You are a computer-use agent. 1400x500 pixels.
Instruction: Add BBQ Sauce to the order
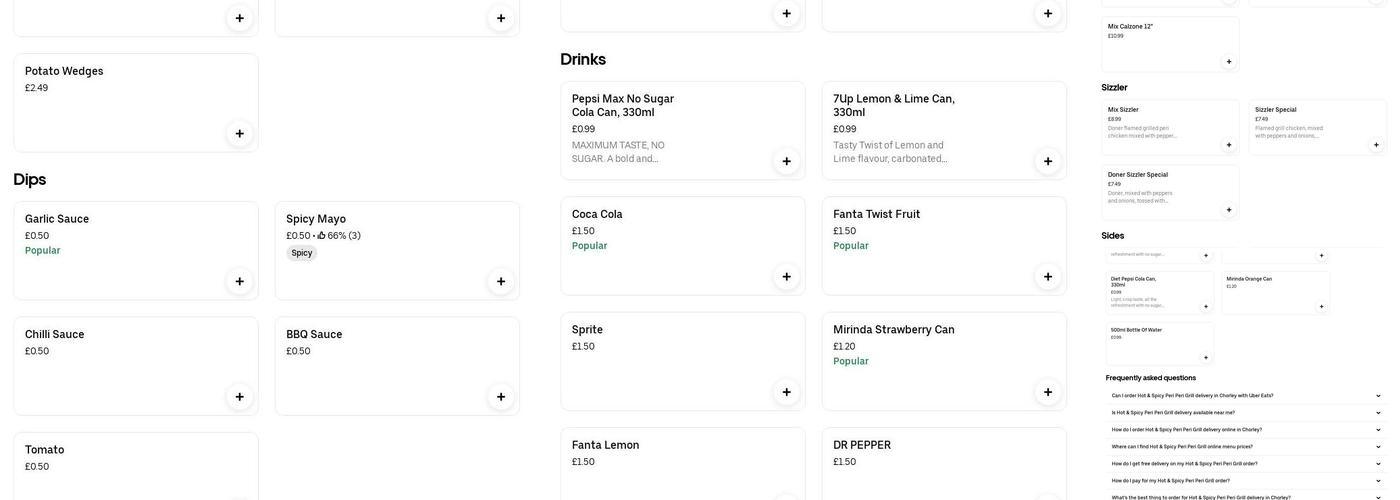coord(501,397)
